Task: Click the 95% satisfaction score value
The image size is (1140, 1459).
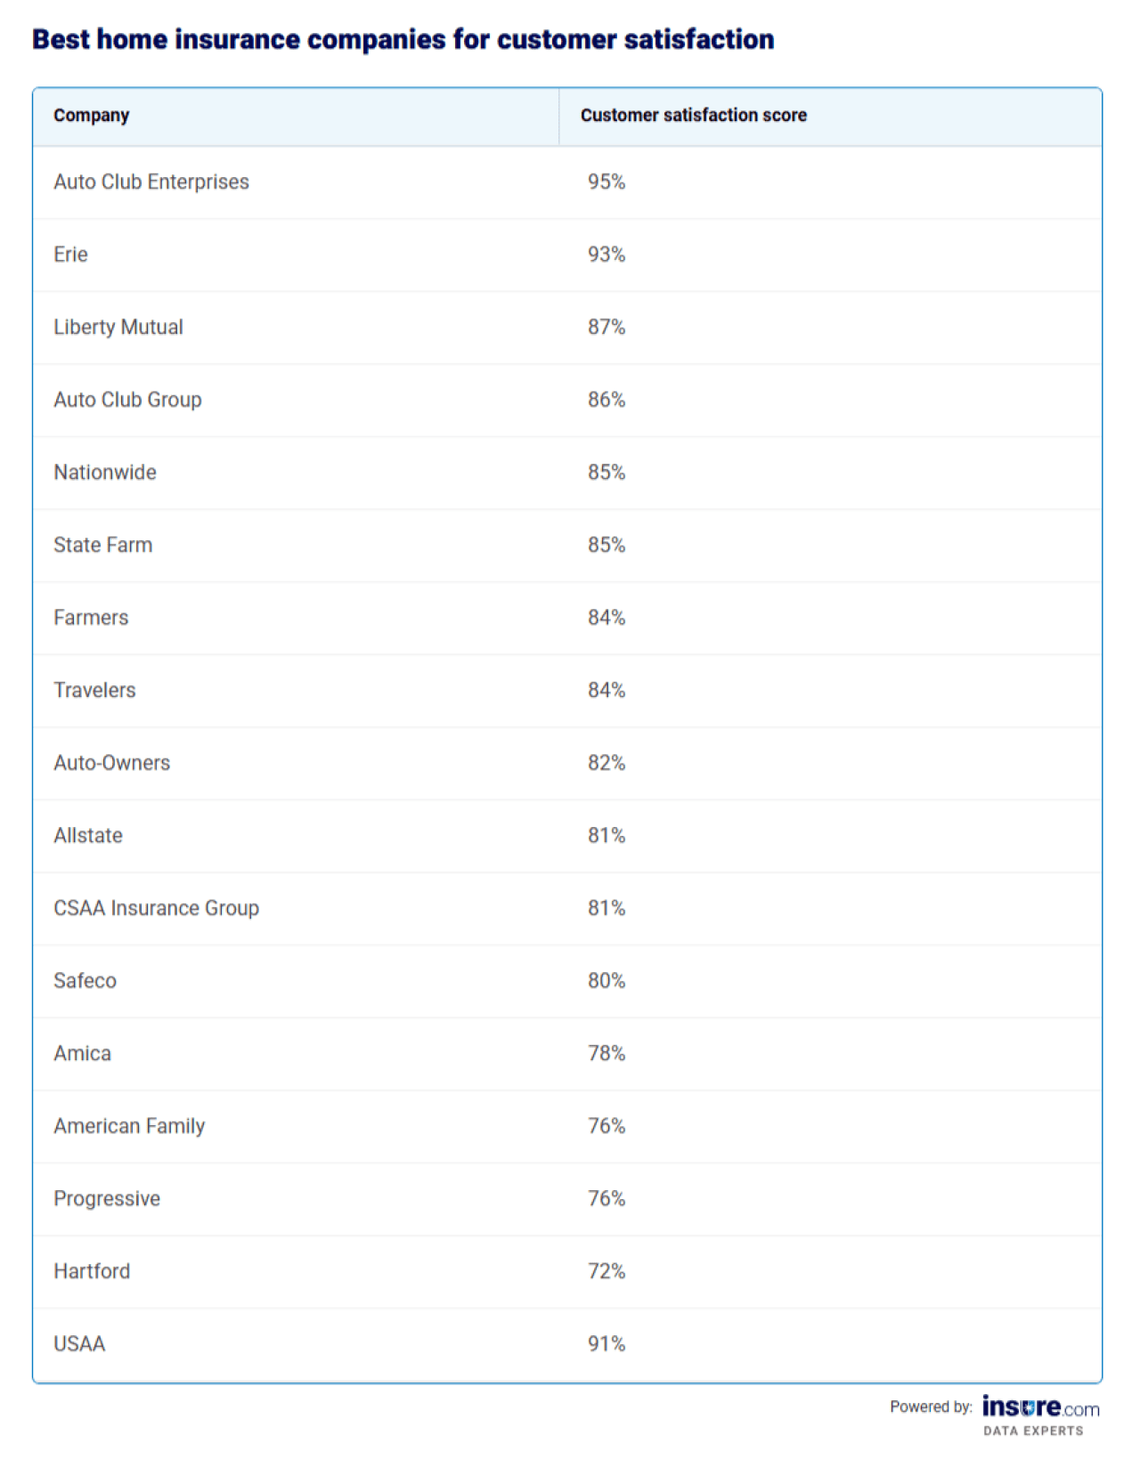Action: 606,182
